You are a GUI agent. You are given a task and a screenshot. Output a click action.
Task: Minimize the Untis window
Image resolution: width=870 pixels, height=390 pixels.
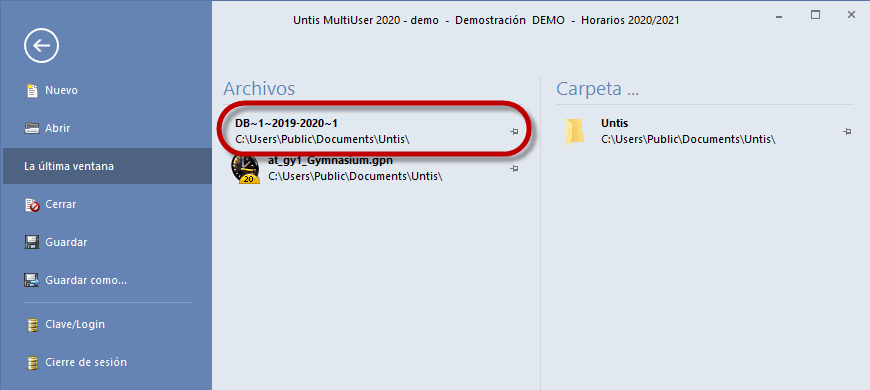tap(780, 16)
